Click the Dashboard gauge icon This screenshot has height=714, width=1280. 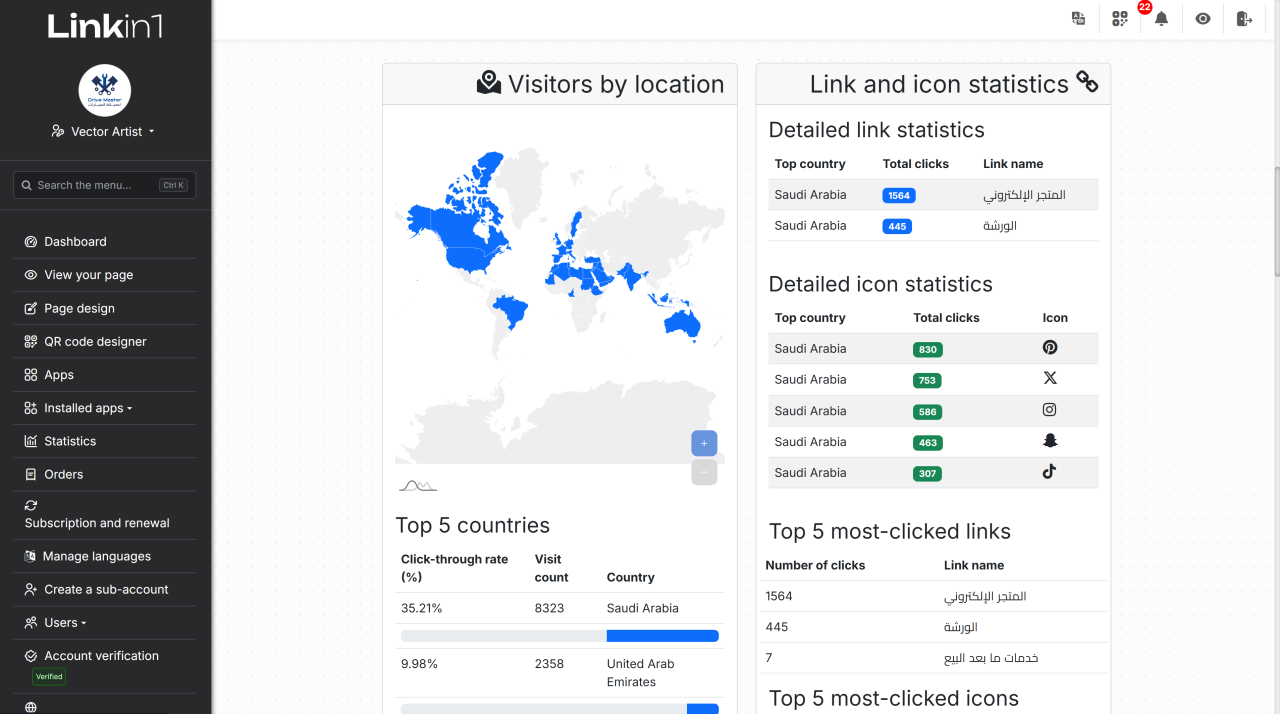31,241
